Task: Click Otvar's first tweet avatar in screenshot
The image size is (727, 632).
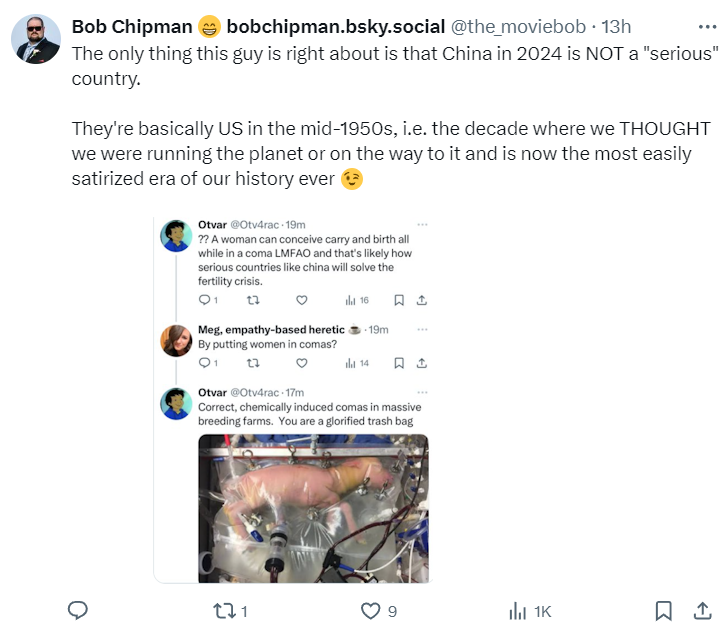Action: coord(176,236)
